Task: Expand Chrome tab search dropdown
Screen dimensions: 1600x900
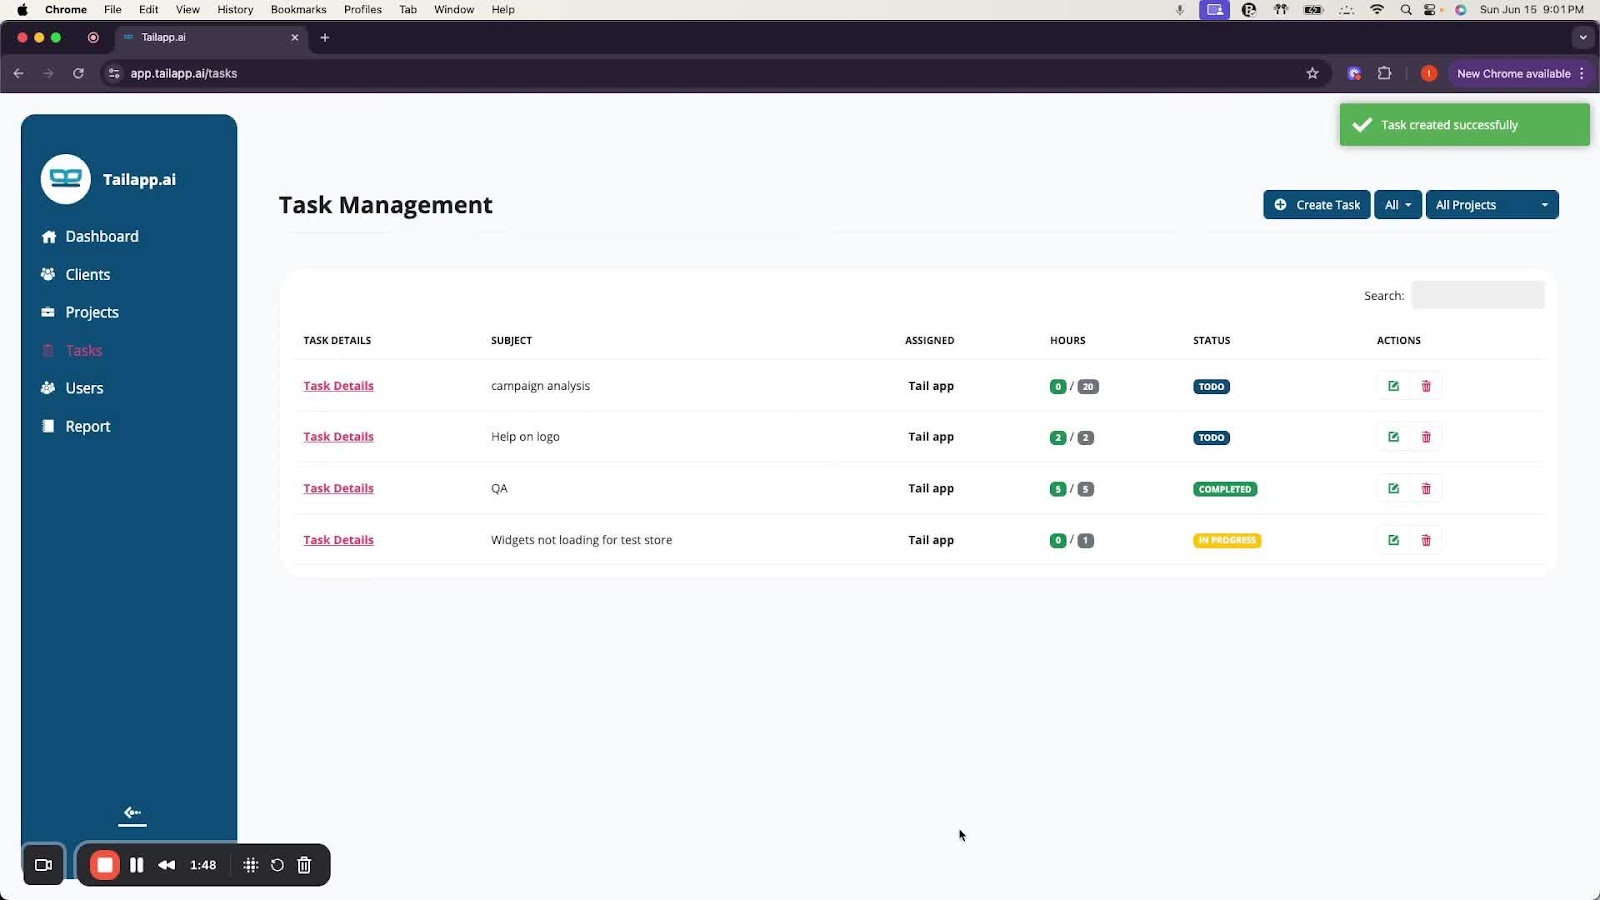Action: [x=1582, y=38]
